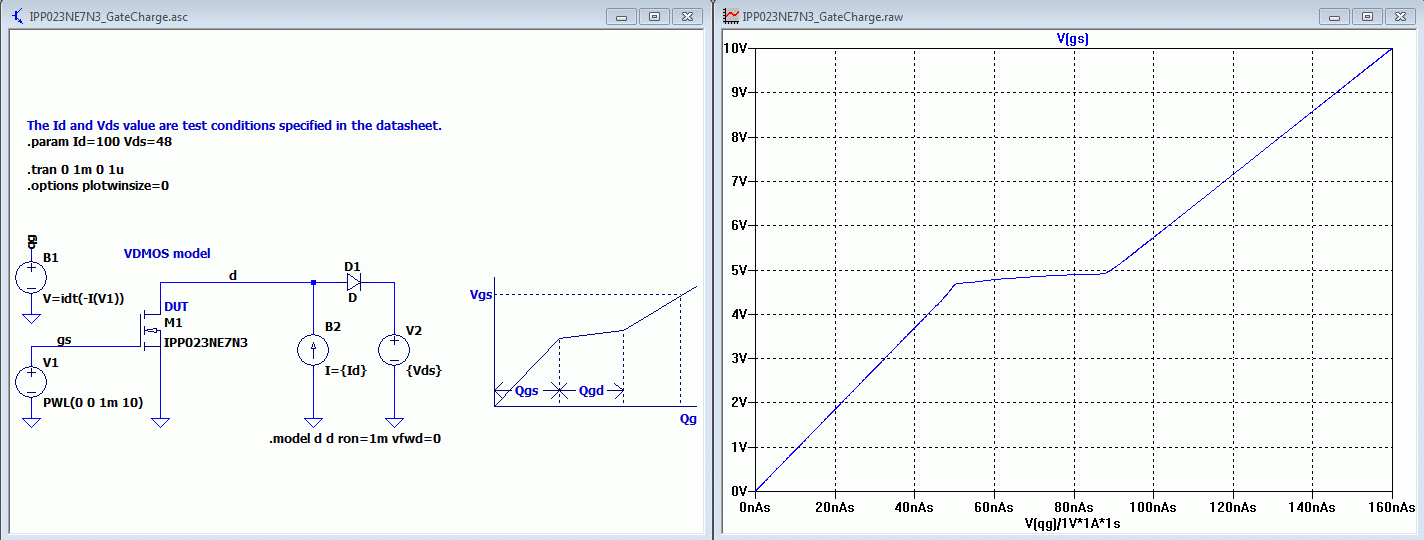Click the .options plotwinsize=0 directive
This screenshot has height=540, width=1424.
[x=98, y=185]
